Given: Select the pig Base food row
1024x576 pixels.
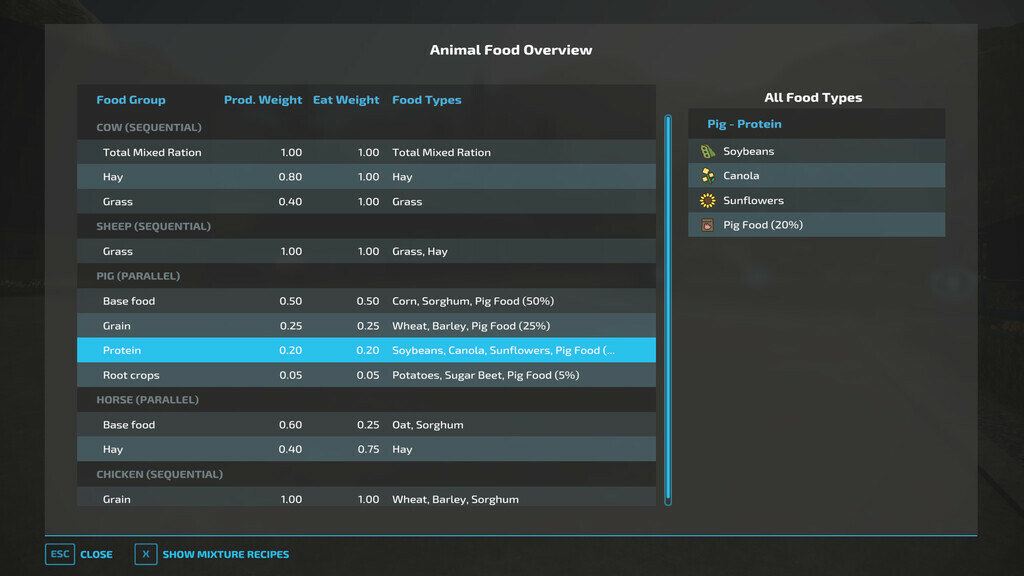Looking at the screenshot, I should (x=366, y=301).
